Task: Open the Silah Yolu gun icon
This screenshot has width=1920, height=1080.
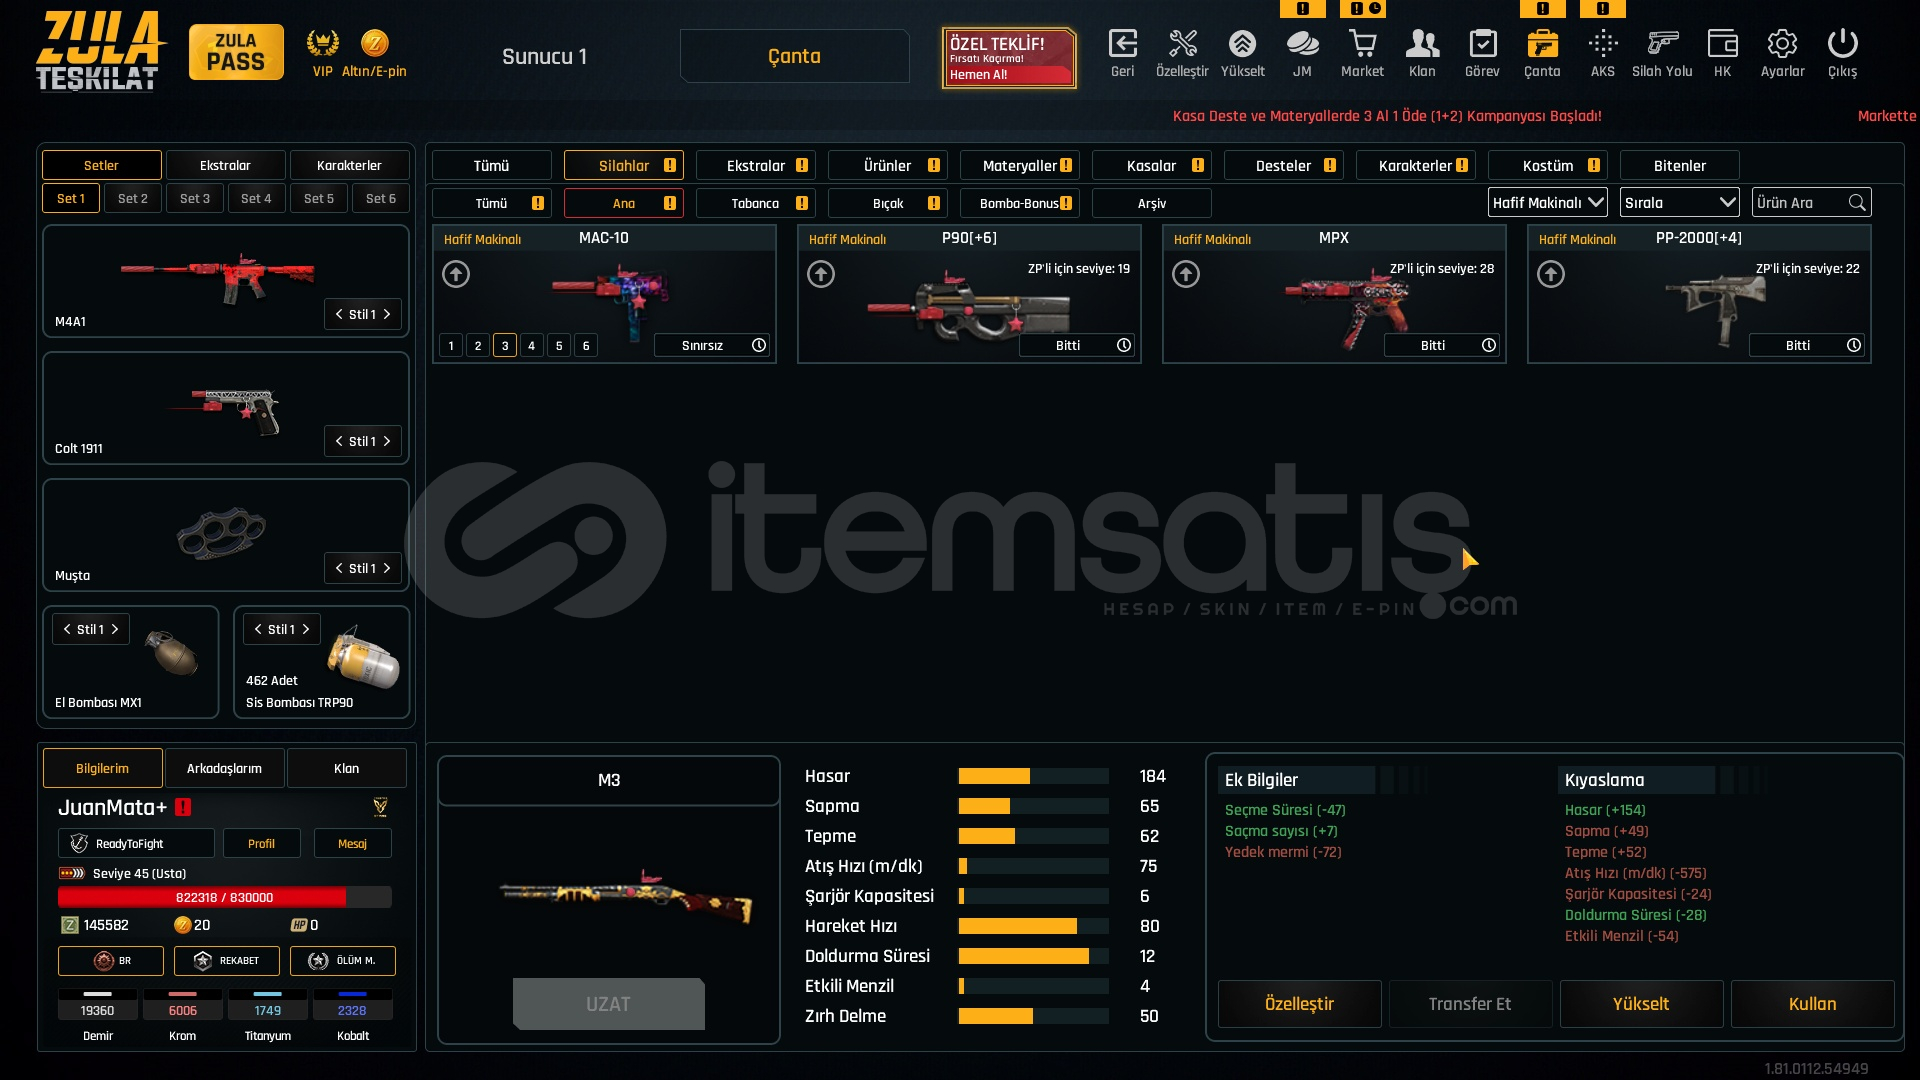Action: (x=1662, y=45)
